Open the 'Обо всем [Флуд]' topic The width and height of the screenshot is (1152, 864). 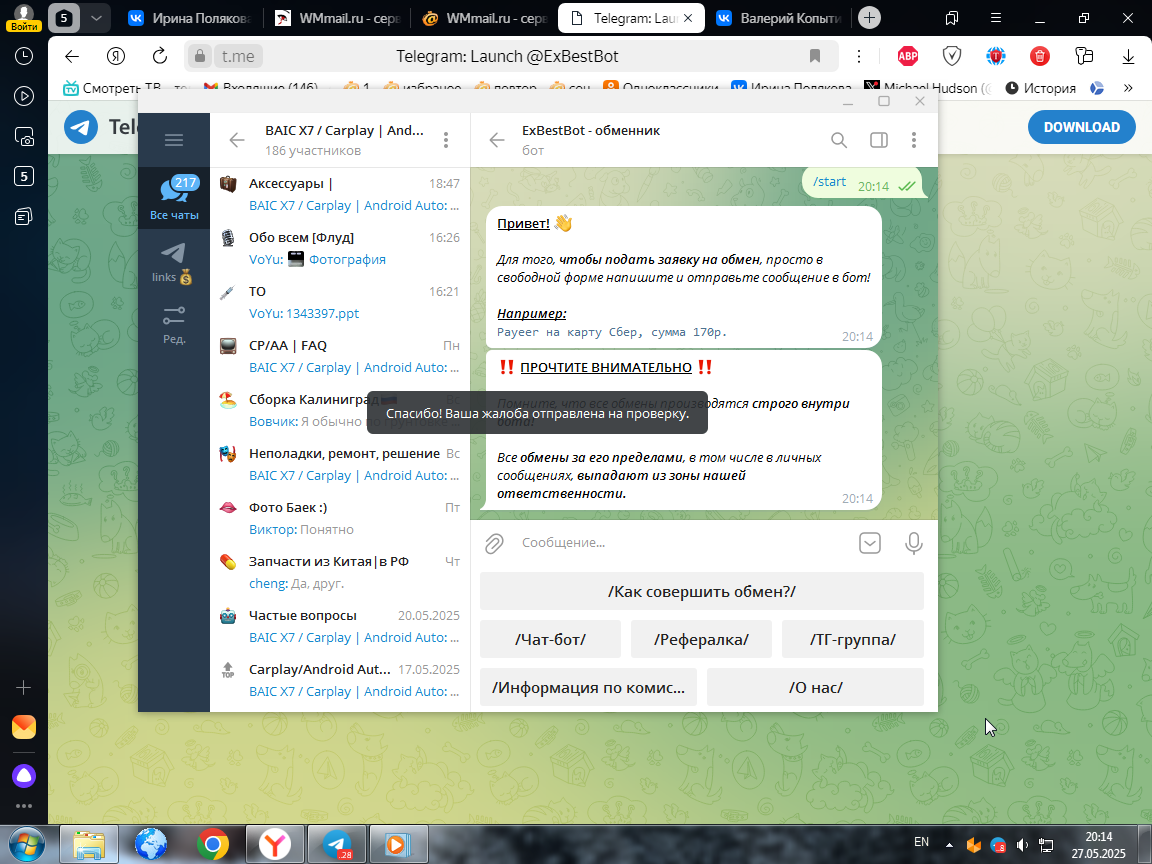point(339,248)
